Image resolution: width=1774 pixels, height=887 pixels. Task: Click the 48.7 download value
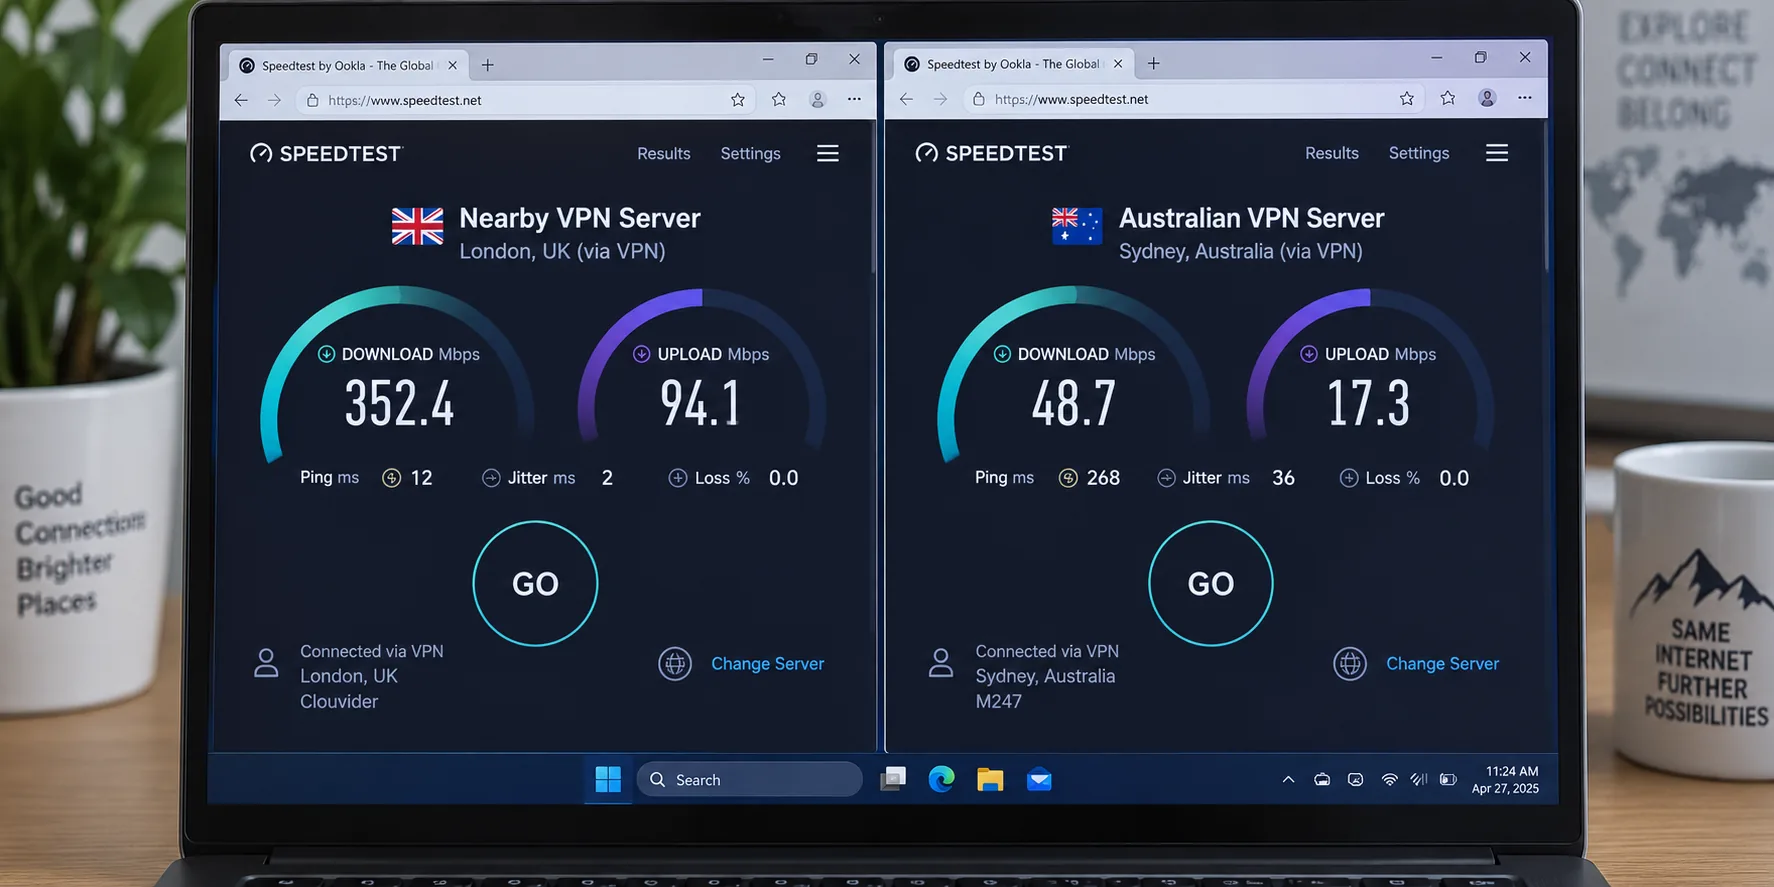tap(1073, 403)
